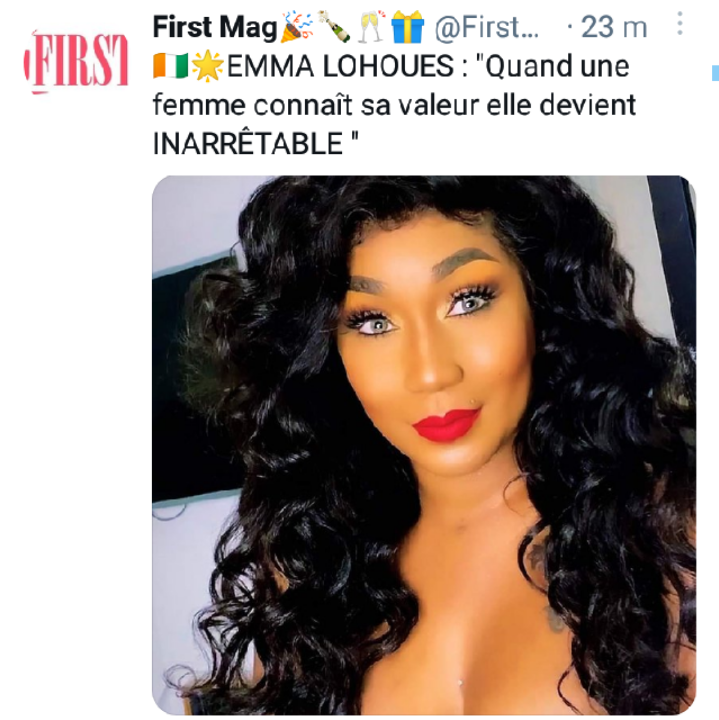Click the Ivory Coast flag emoji
This screenshot has height=720, width=719.
(171, 66)
